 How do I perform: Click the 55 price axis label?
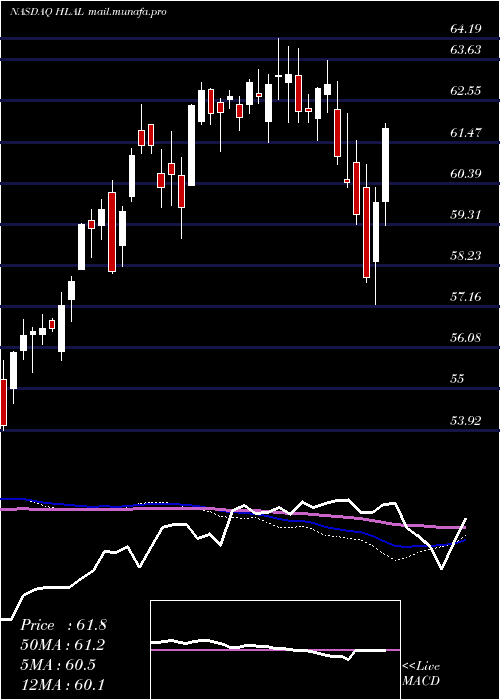pyautogui.click(x=458, y=379)
